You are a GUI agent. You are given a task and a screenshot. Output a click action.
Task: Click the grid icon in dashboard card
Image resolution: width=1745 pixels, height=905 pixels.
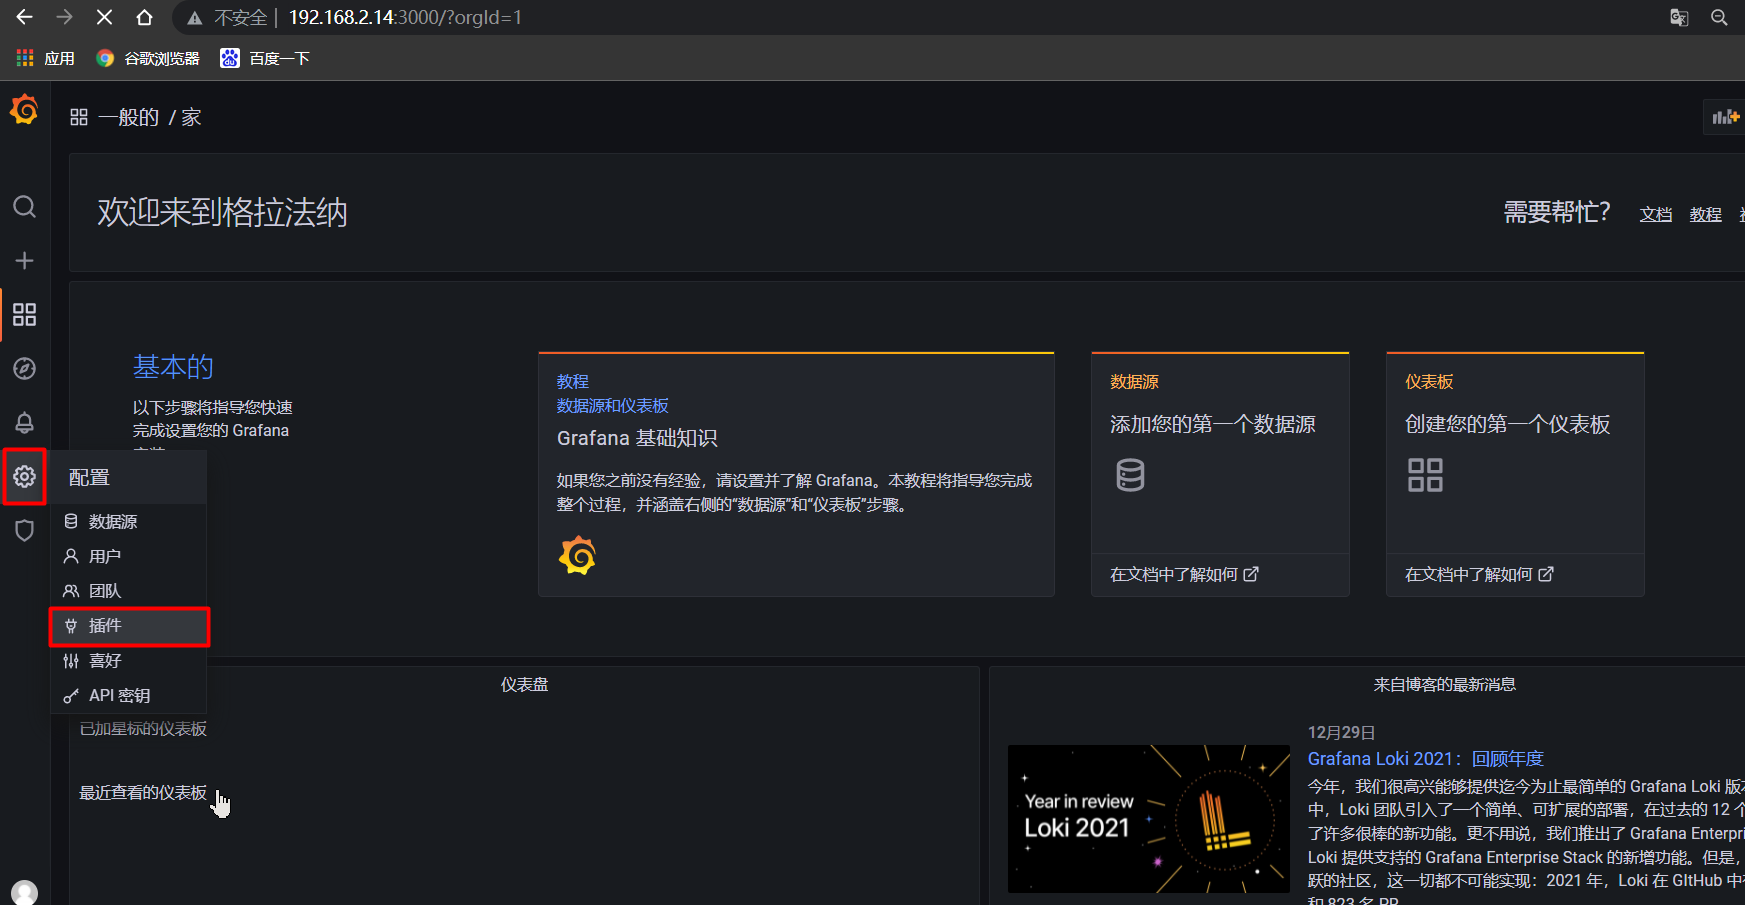click(1425, 475)
